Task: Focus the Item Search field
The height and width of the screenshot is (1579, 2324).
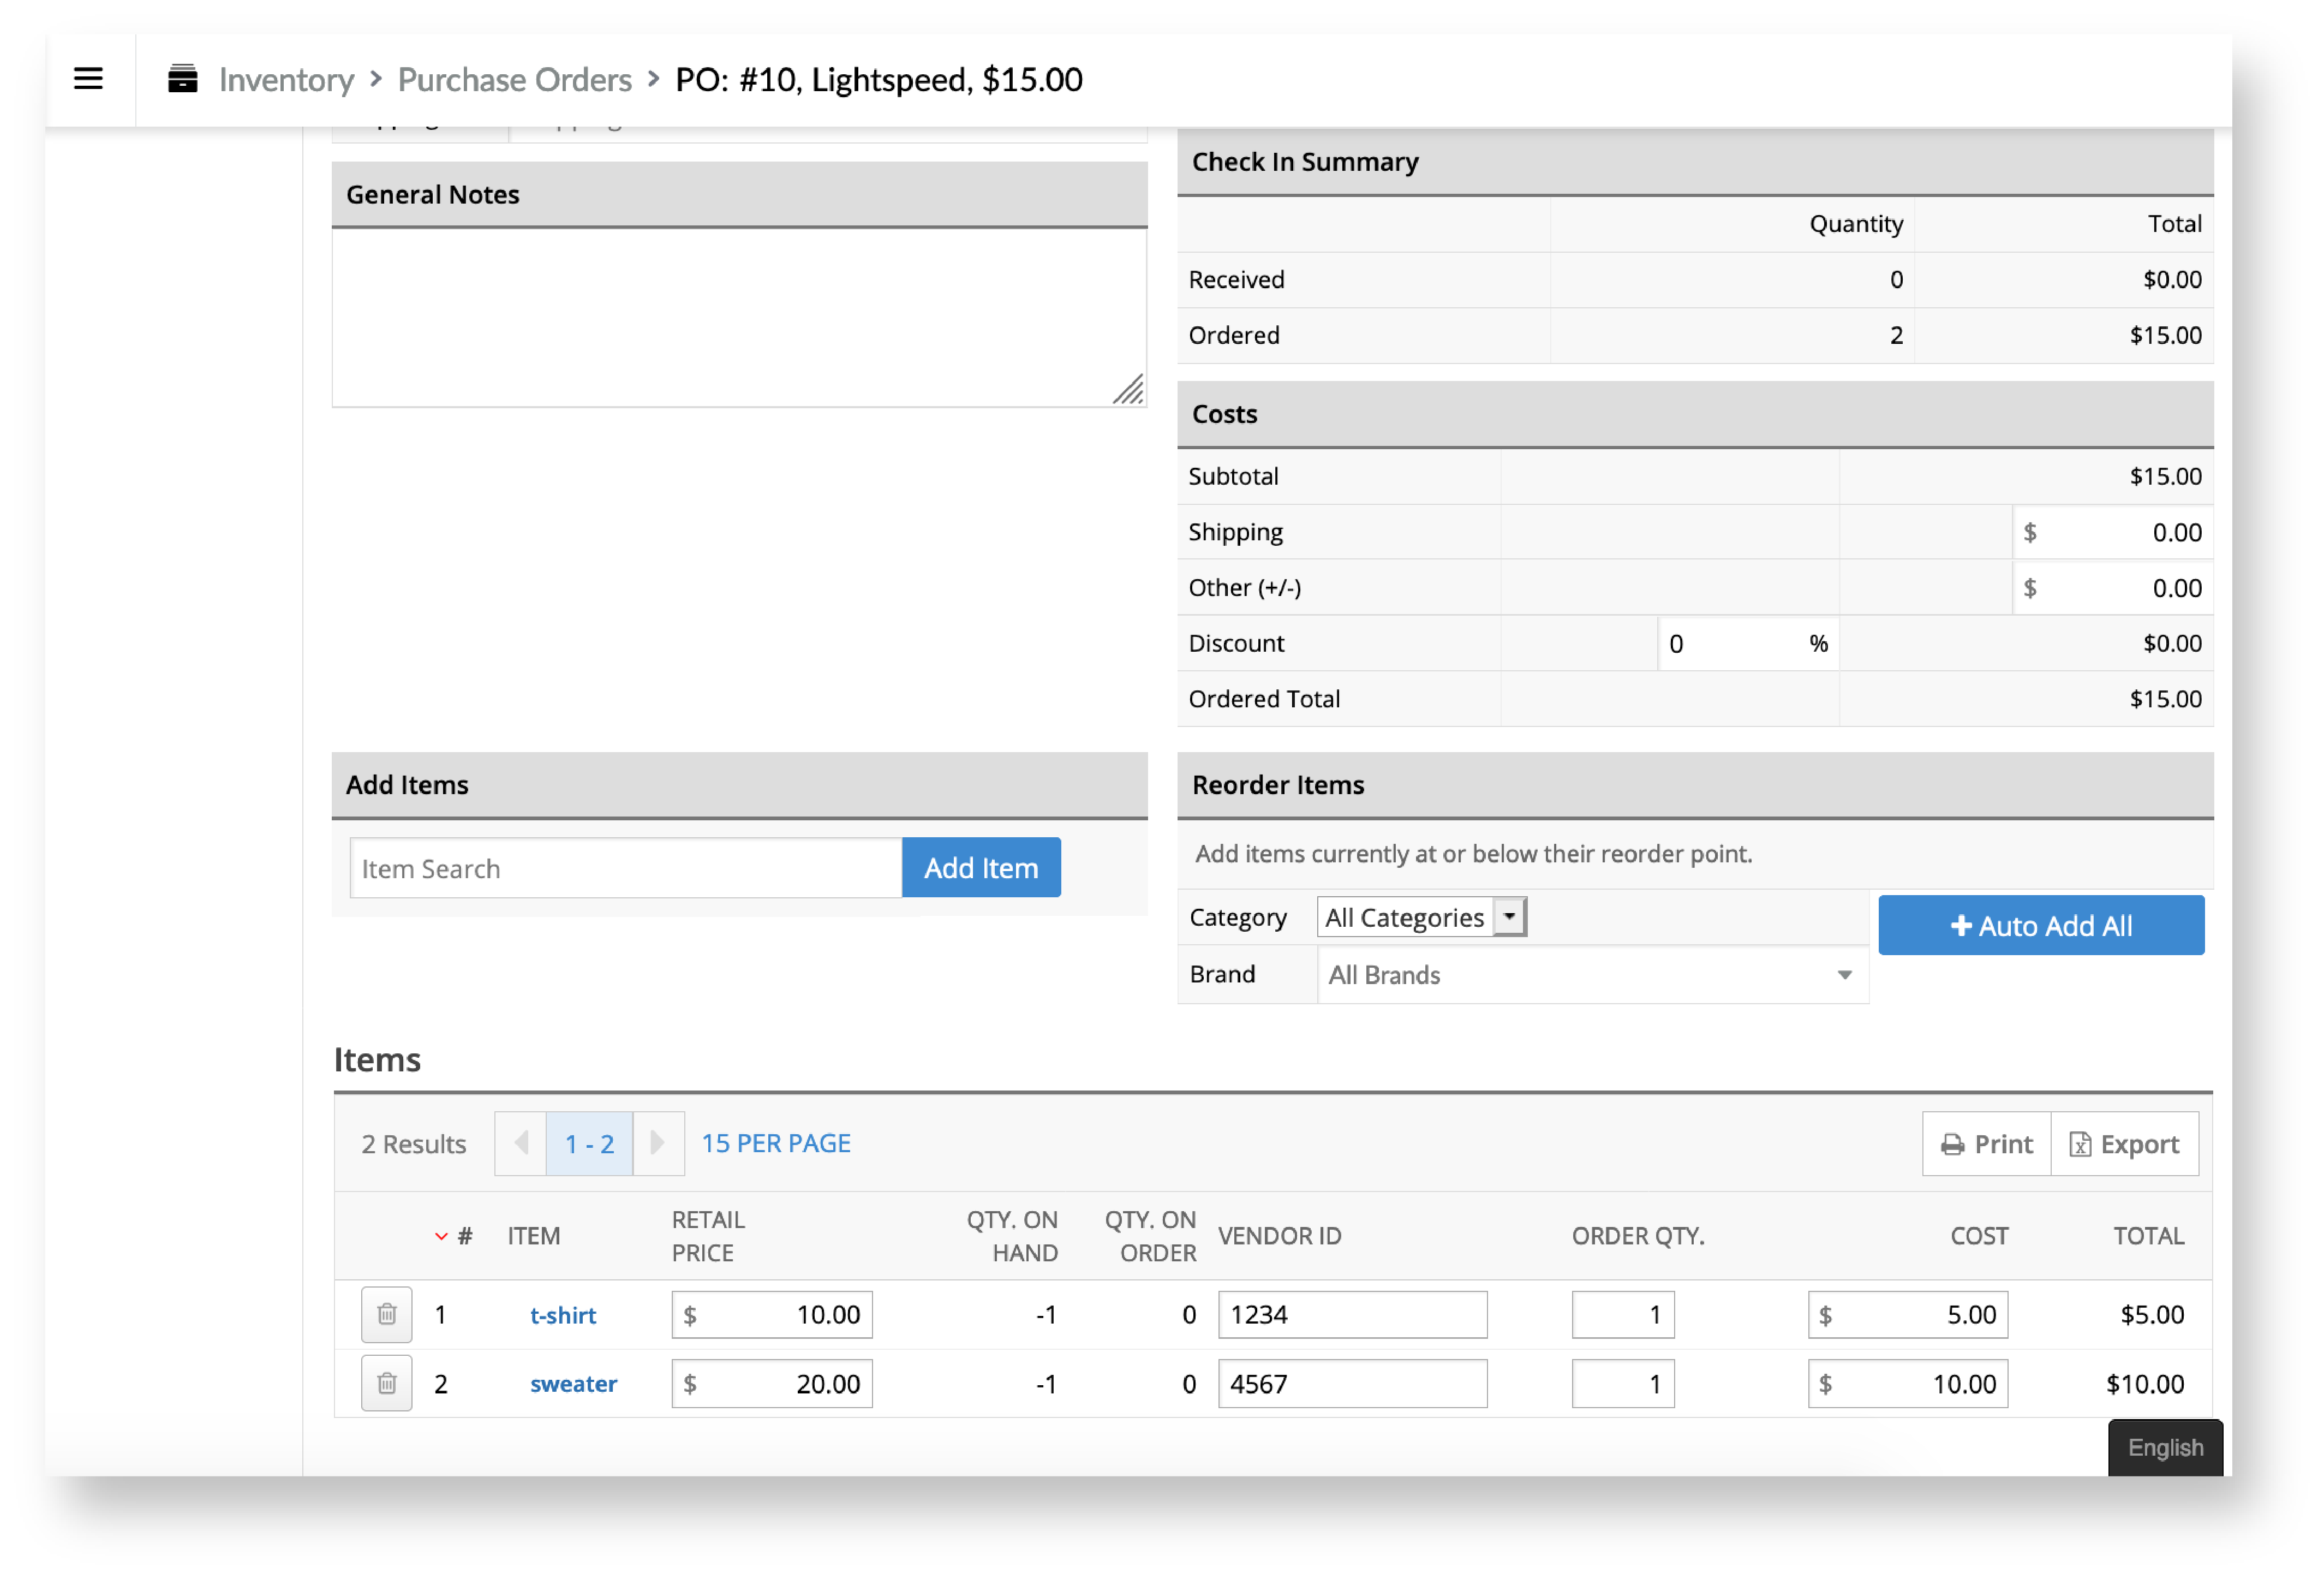Action: click(x=626, y=868)
